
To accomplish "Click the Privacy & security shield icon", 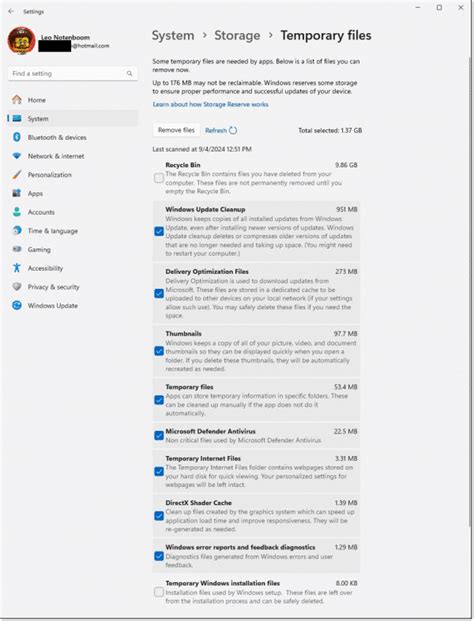I will [x=17, y=287].
